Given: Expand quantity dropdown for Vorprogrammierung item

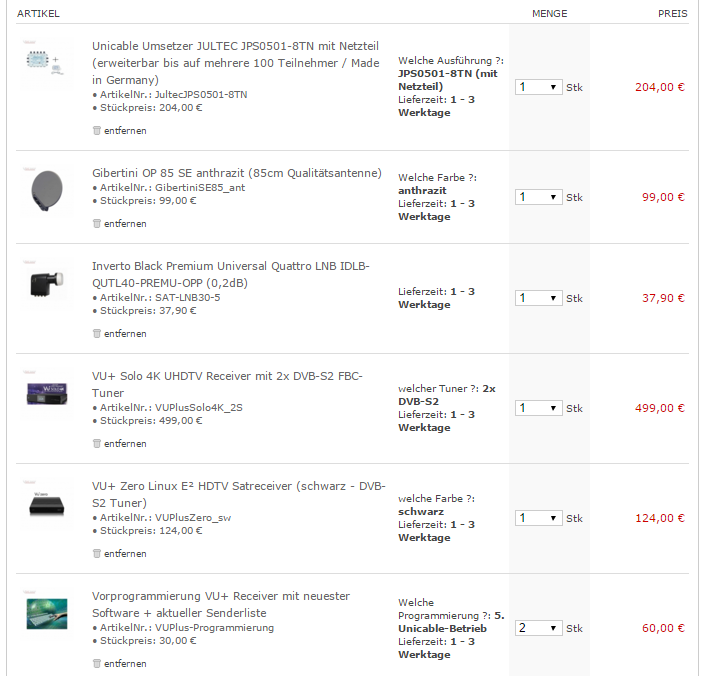Looking at the screenshot, I should click(539, 628).
